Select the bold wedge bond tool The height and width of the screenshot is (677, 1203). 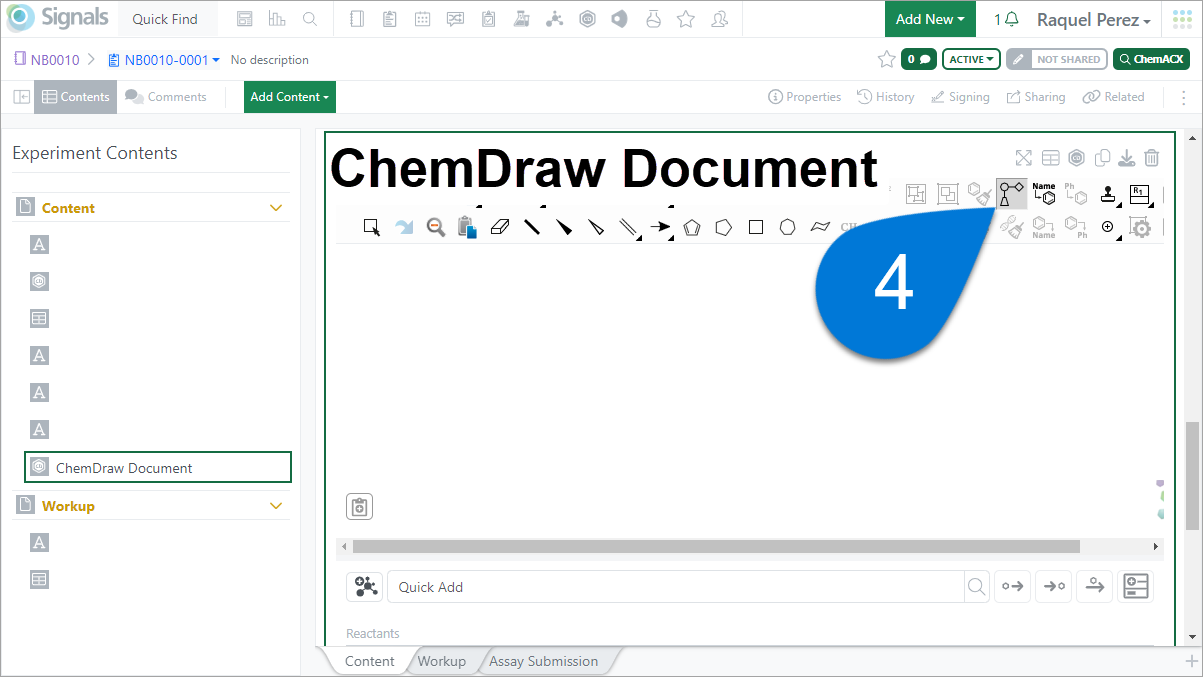[x=564, y=227]
